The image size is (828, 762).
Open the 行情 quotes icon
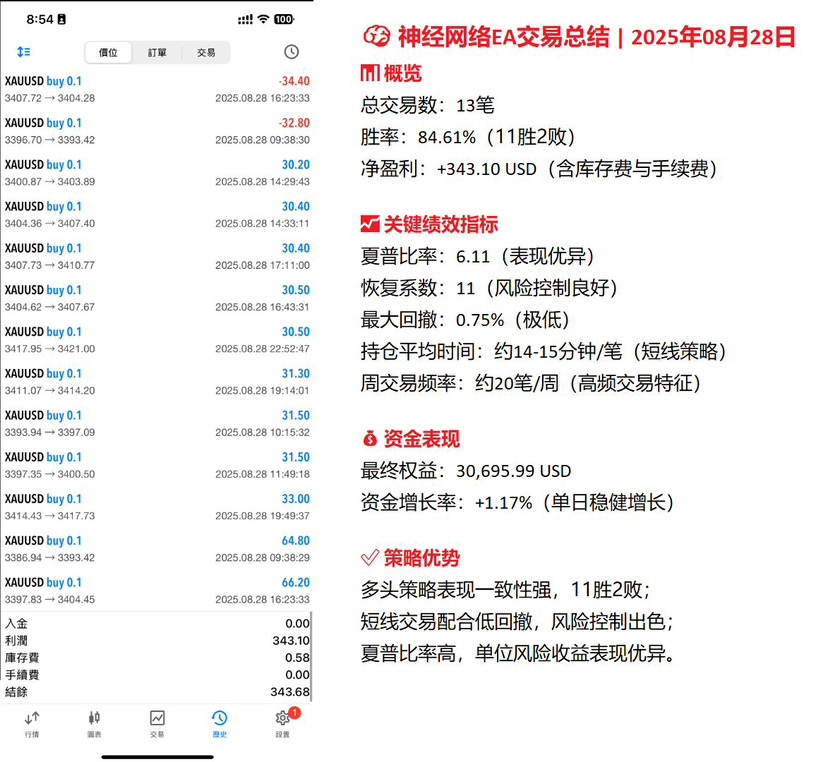click(x=32, y=724)
